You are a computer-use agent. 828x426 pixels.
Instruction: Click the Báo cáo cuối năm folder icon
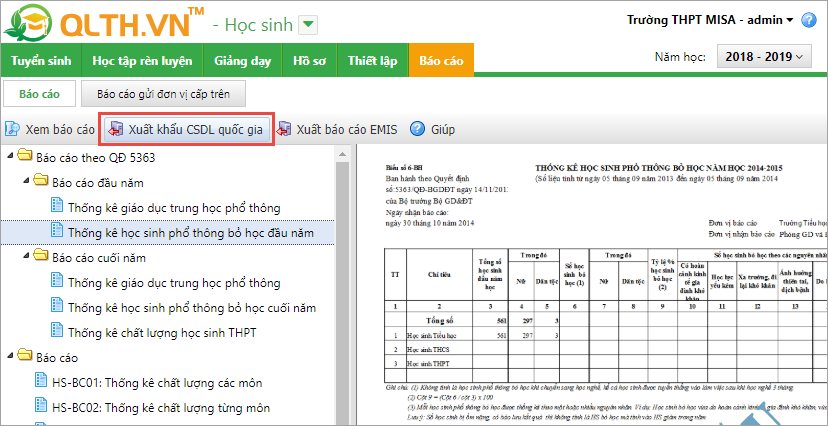(x=41, y=257)
